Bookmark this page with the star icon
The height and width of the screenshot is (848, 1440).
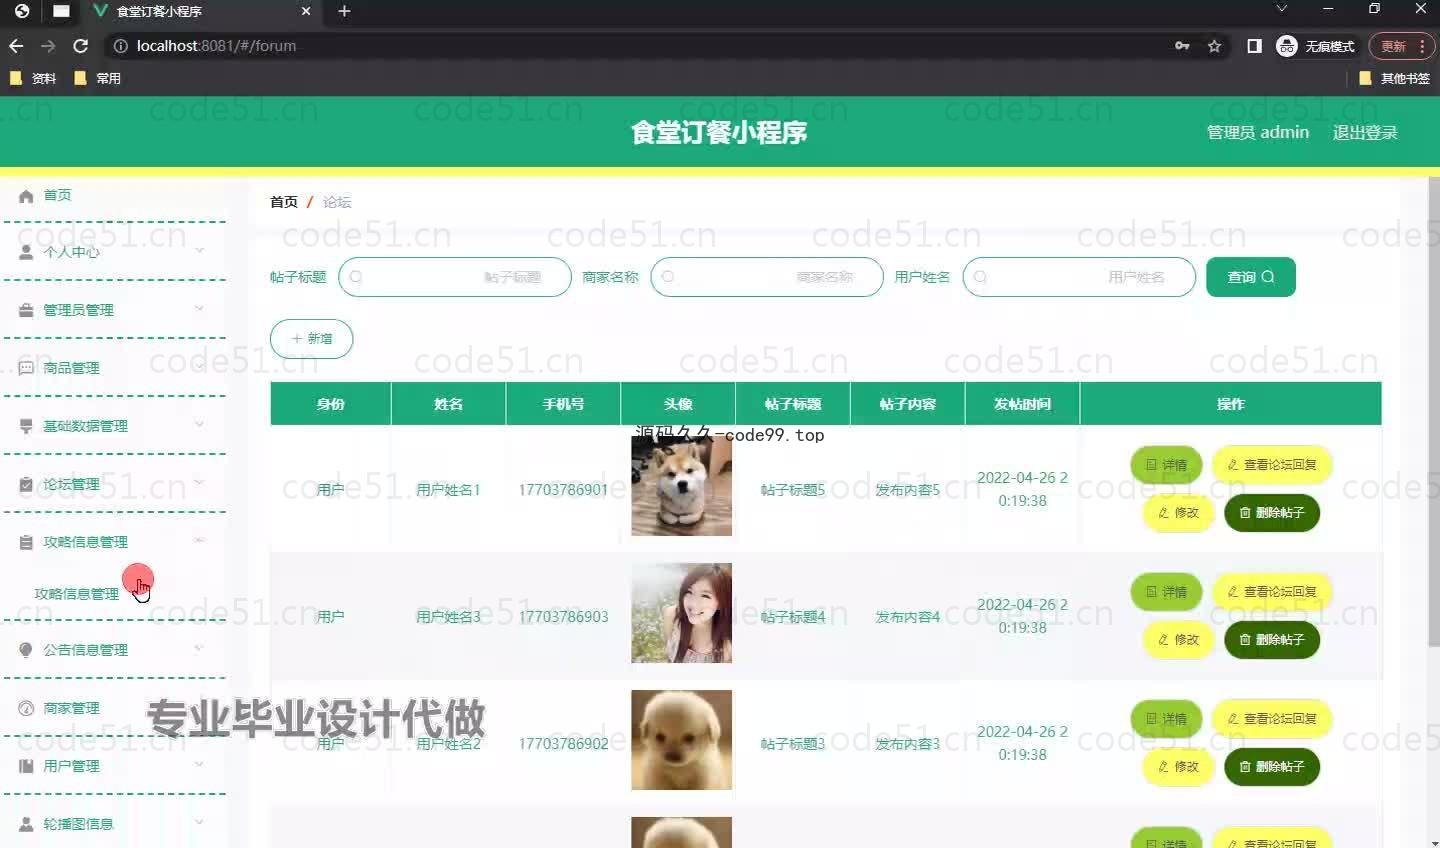point(1214,46)
